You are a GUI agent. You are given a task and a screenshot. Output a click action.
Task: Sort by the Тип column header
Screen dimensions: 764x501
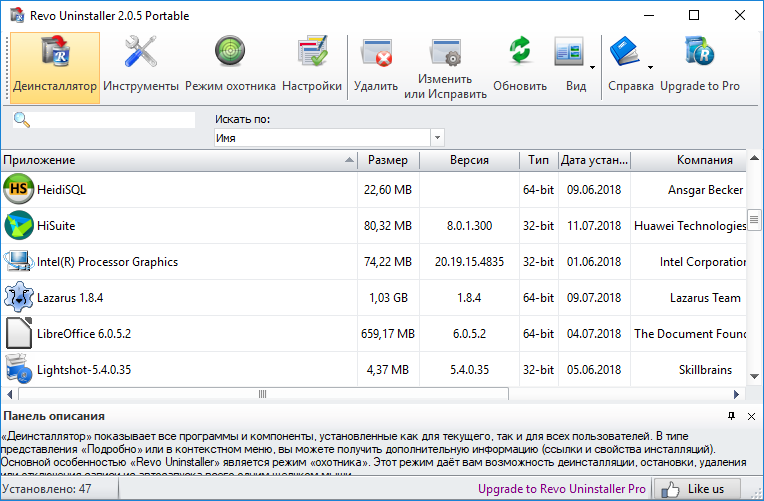tap(538, 160)
